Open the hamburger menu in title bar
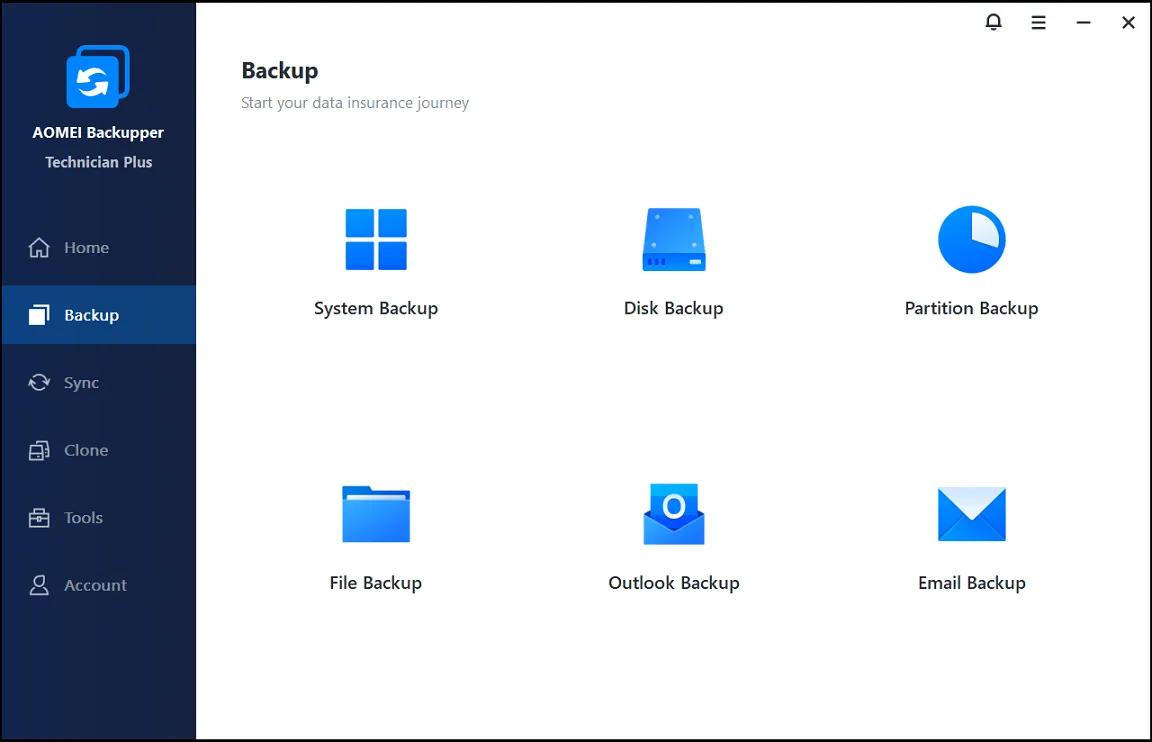The image size is (1152, 742). point(1039,22)
